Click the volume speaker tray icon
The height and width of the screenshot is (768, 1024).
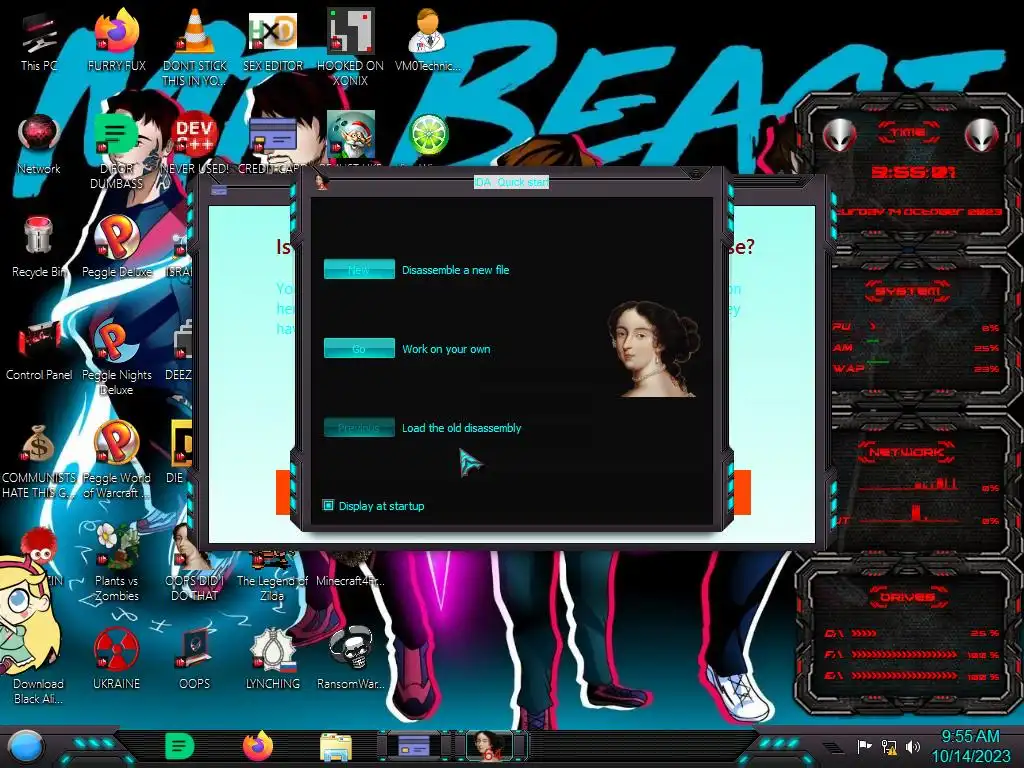click(913, 746)
